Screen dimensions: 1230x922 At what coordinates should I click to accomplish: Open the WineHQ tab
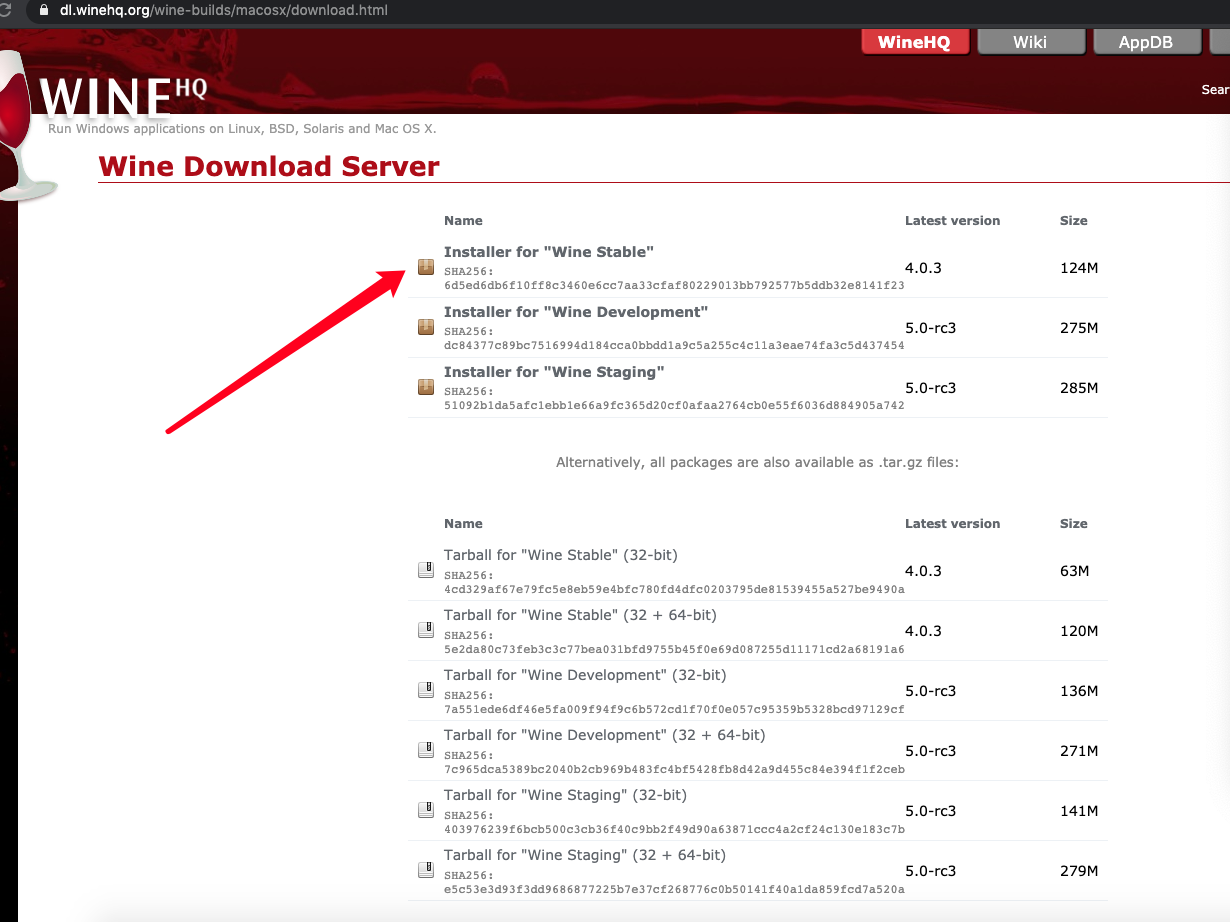(915, 42)
